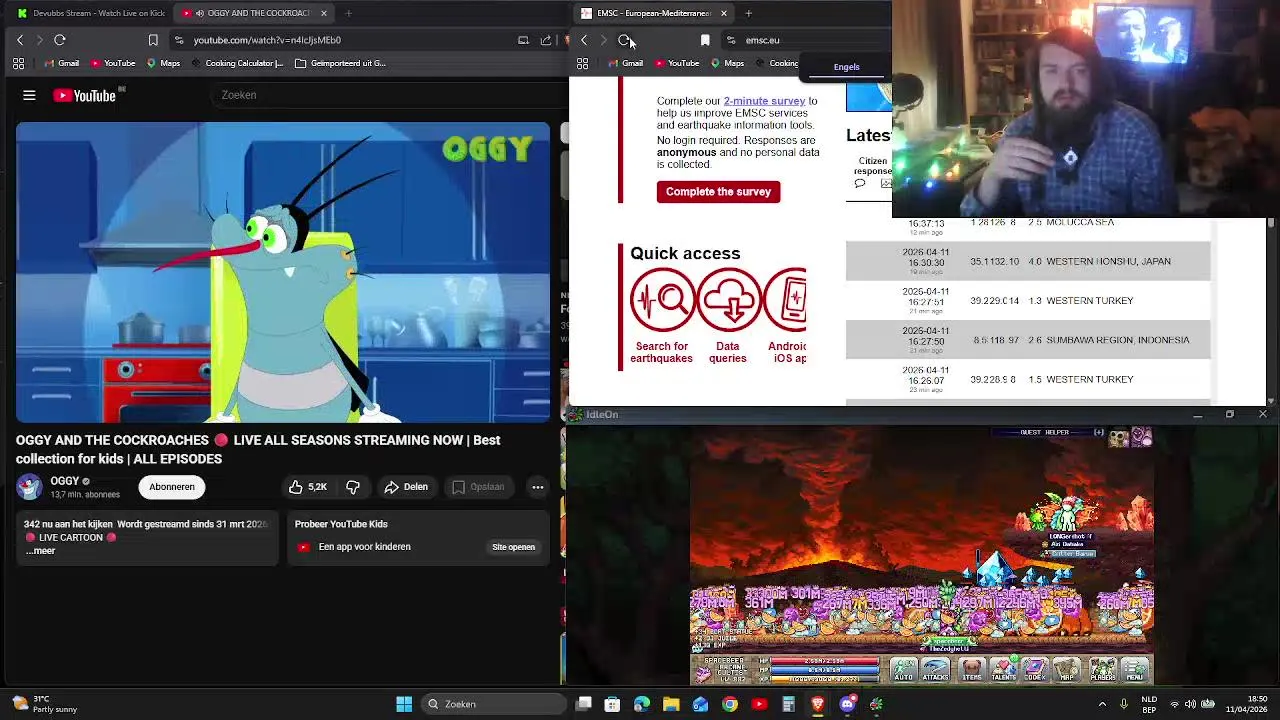
Task: Click Opslaan save button
Action: tap(478, 487)
